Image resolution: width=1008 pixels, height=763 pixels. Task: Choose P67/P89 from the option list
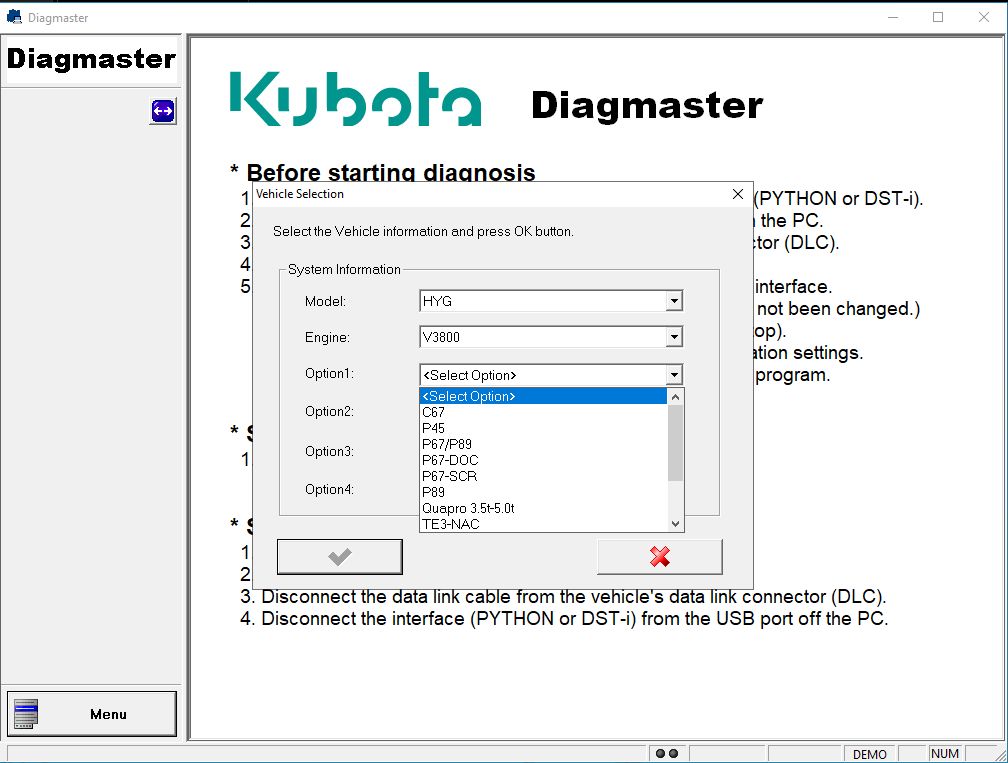[x=544, y=444]
